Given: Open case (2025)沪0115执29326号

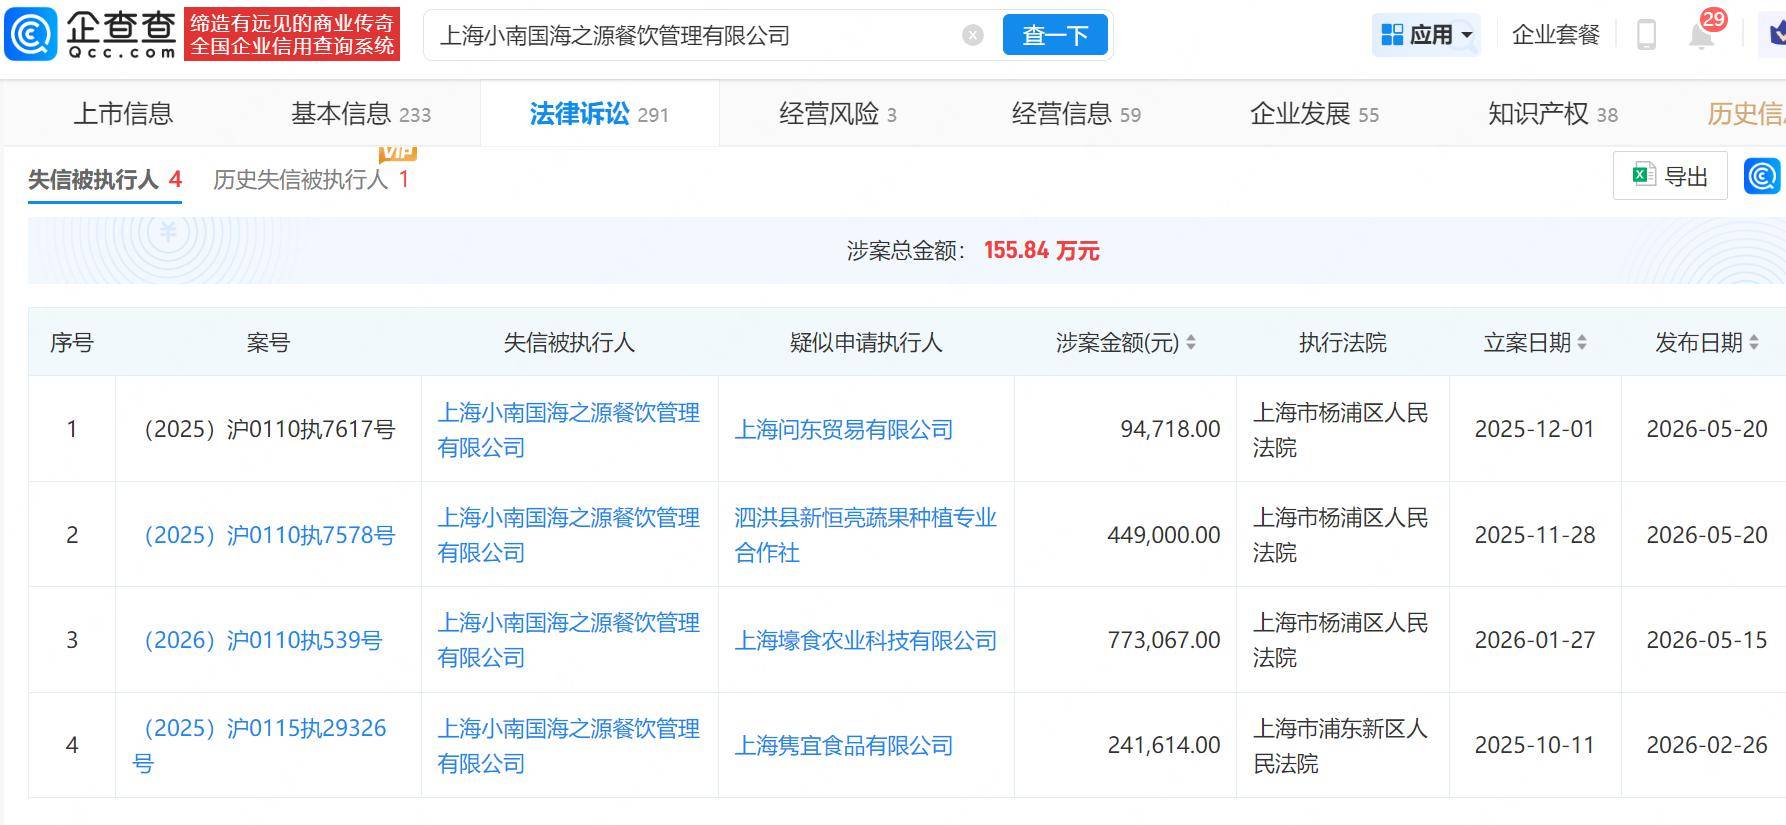Looking at the screenshot, I should click(x=260, y=745).
